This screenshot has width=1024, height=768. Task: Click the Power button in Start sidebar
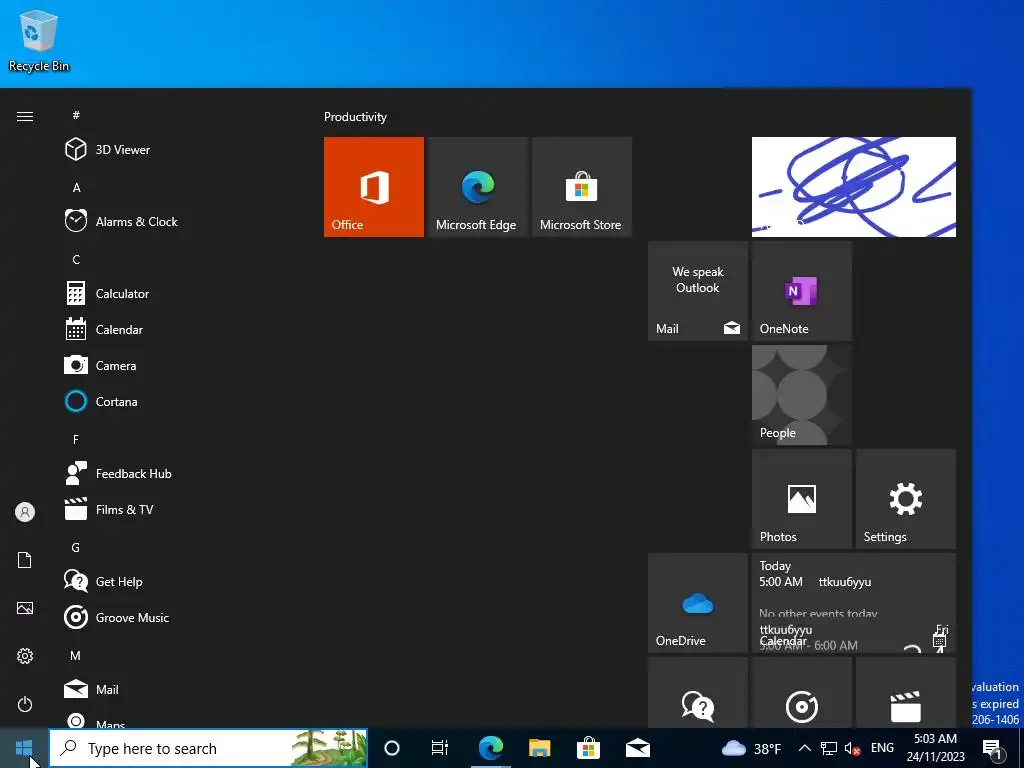click(x=25, y=704)
